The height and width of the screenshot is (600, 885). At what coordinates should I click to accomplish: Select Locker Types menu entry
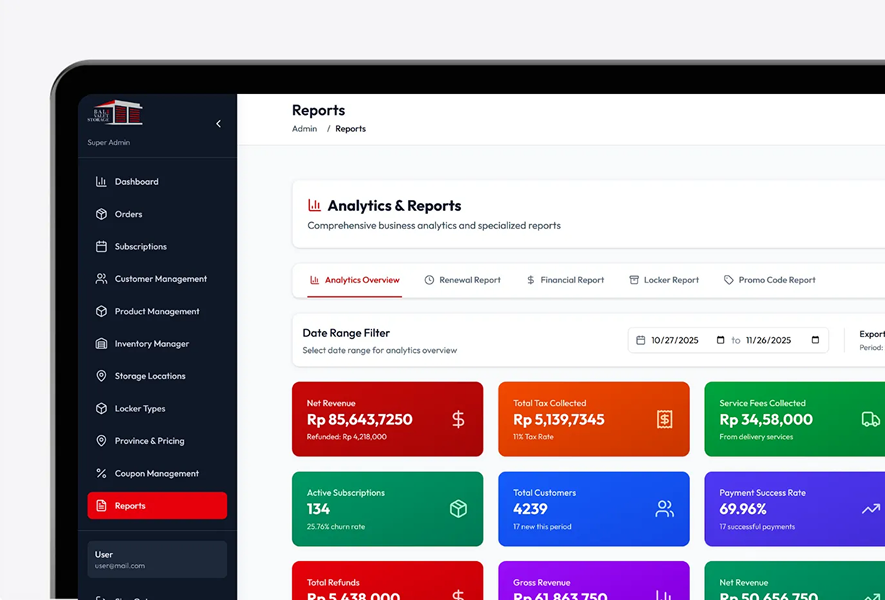click(157, 409)
